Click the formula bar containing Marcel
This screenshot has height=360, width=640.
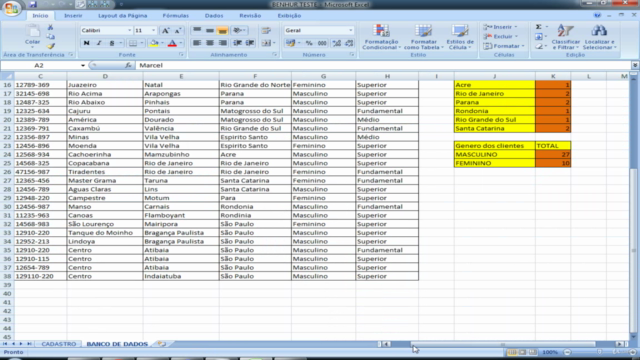[384, 65]
